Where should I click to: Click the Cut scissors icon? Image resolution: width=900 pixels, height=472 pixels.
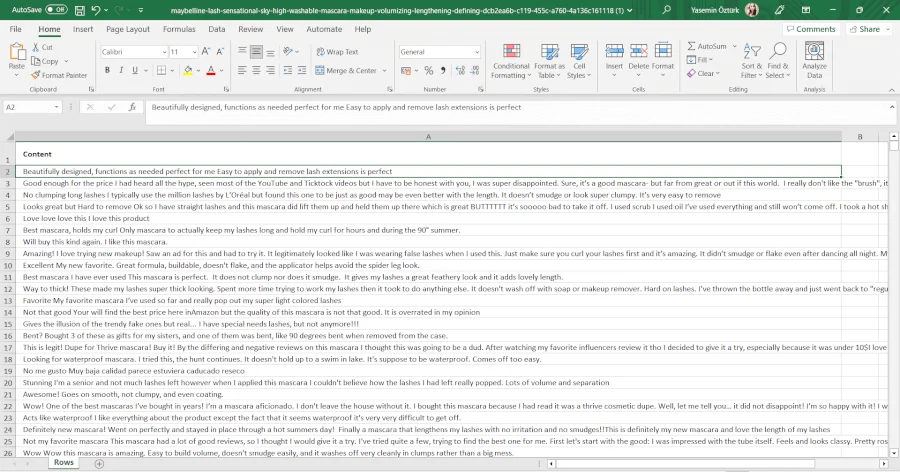36,47
